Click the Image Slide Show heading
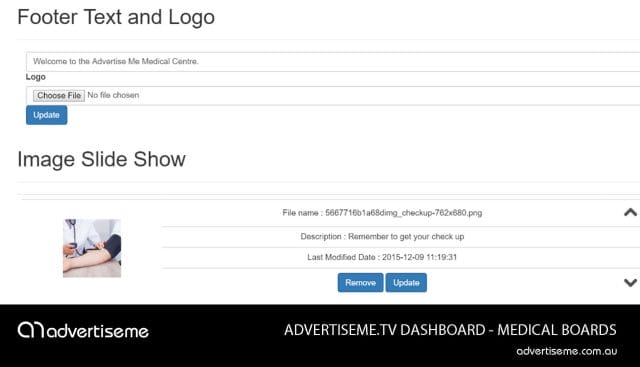The image size is (640, 367). 101,159
